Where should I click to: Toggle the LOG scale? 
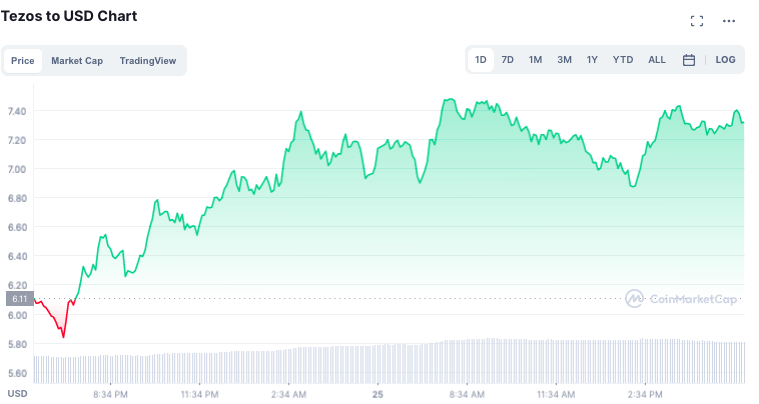click(x=725, y=60)
